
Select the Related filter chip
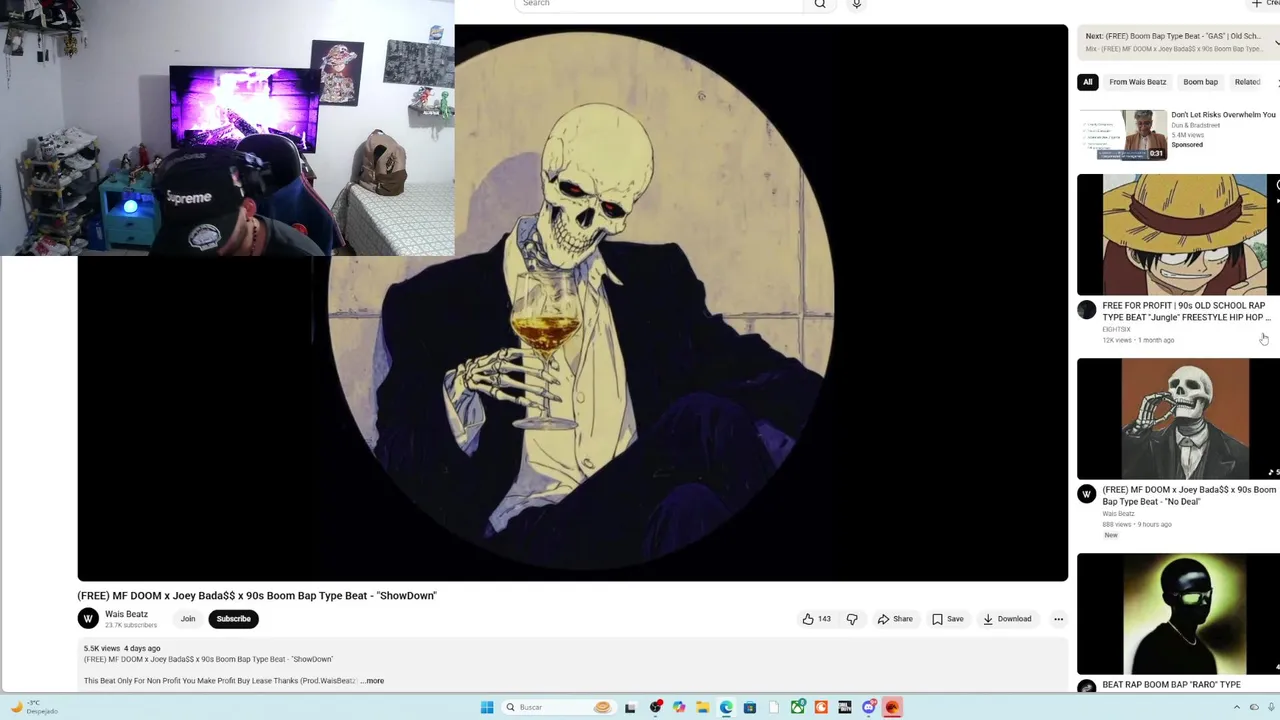(x=1247, y=82)
